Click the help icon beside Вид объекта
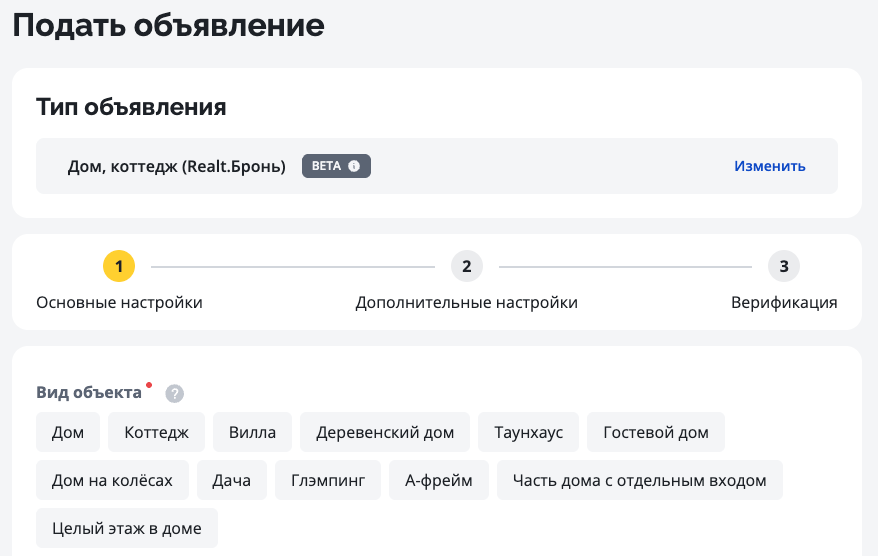The height and width of the screenshot is (556, 878). click(174, 393)
